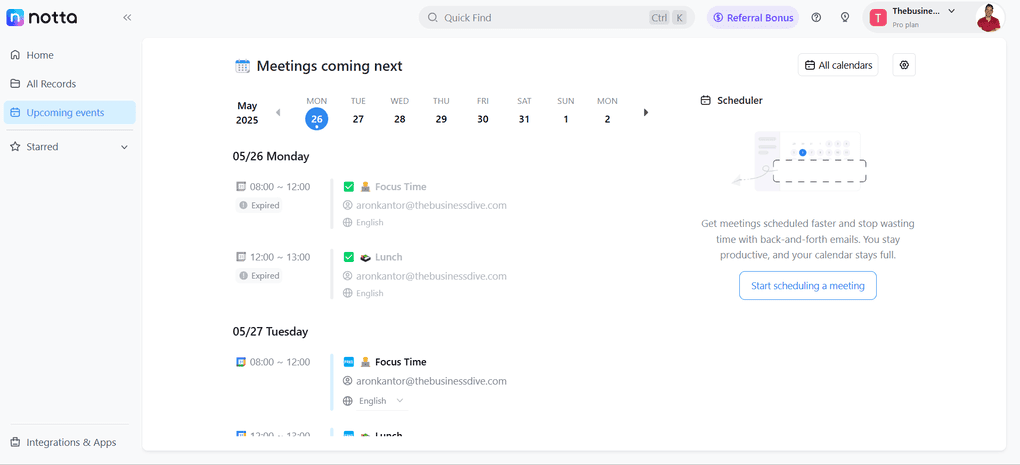Click the Expired badge under 08:00 ~ 12:00
Viewport: 1020px width, 465px height.
pyautogui.click(x=259, y=206)
